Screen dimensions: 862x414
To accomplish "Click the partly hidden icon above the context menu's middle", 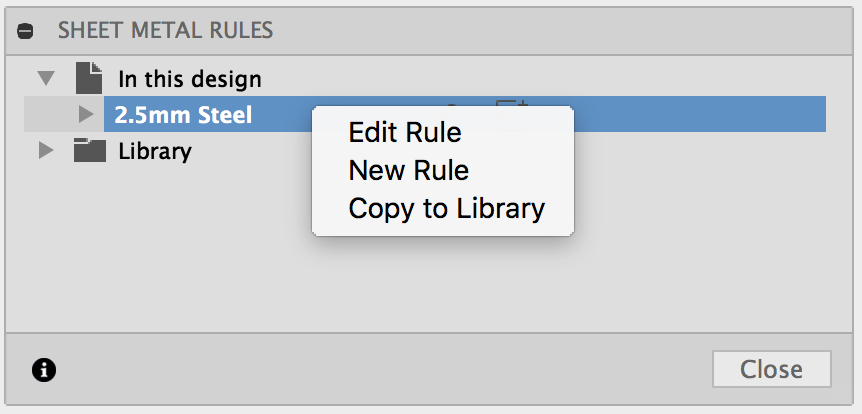I will pos(453,103).
